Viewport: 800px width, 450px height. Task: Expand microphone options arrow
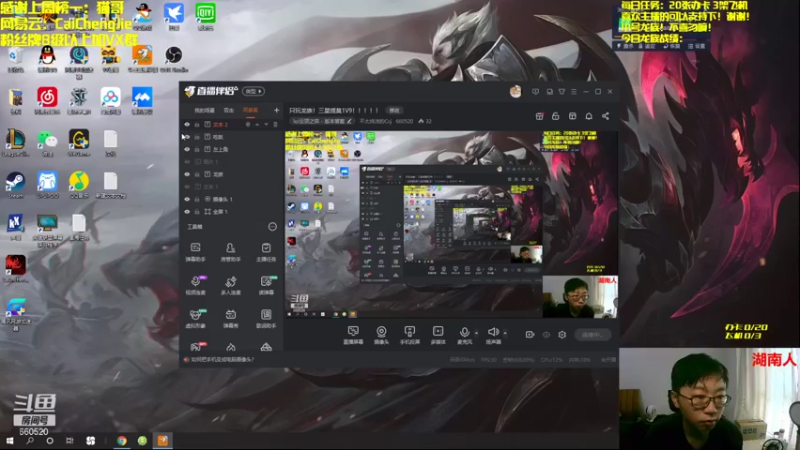tap(477, 333)
